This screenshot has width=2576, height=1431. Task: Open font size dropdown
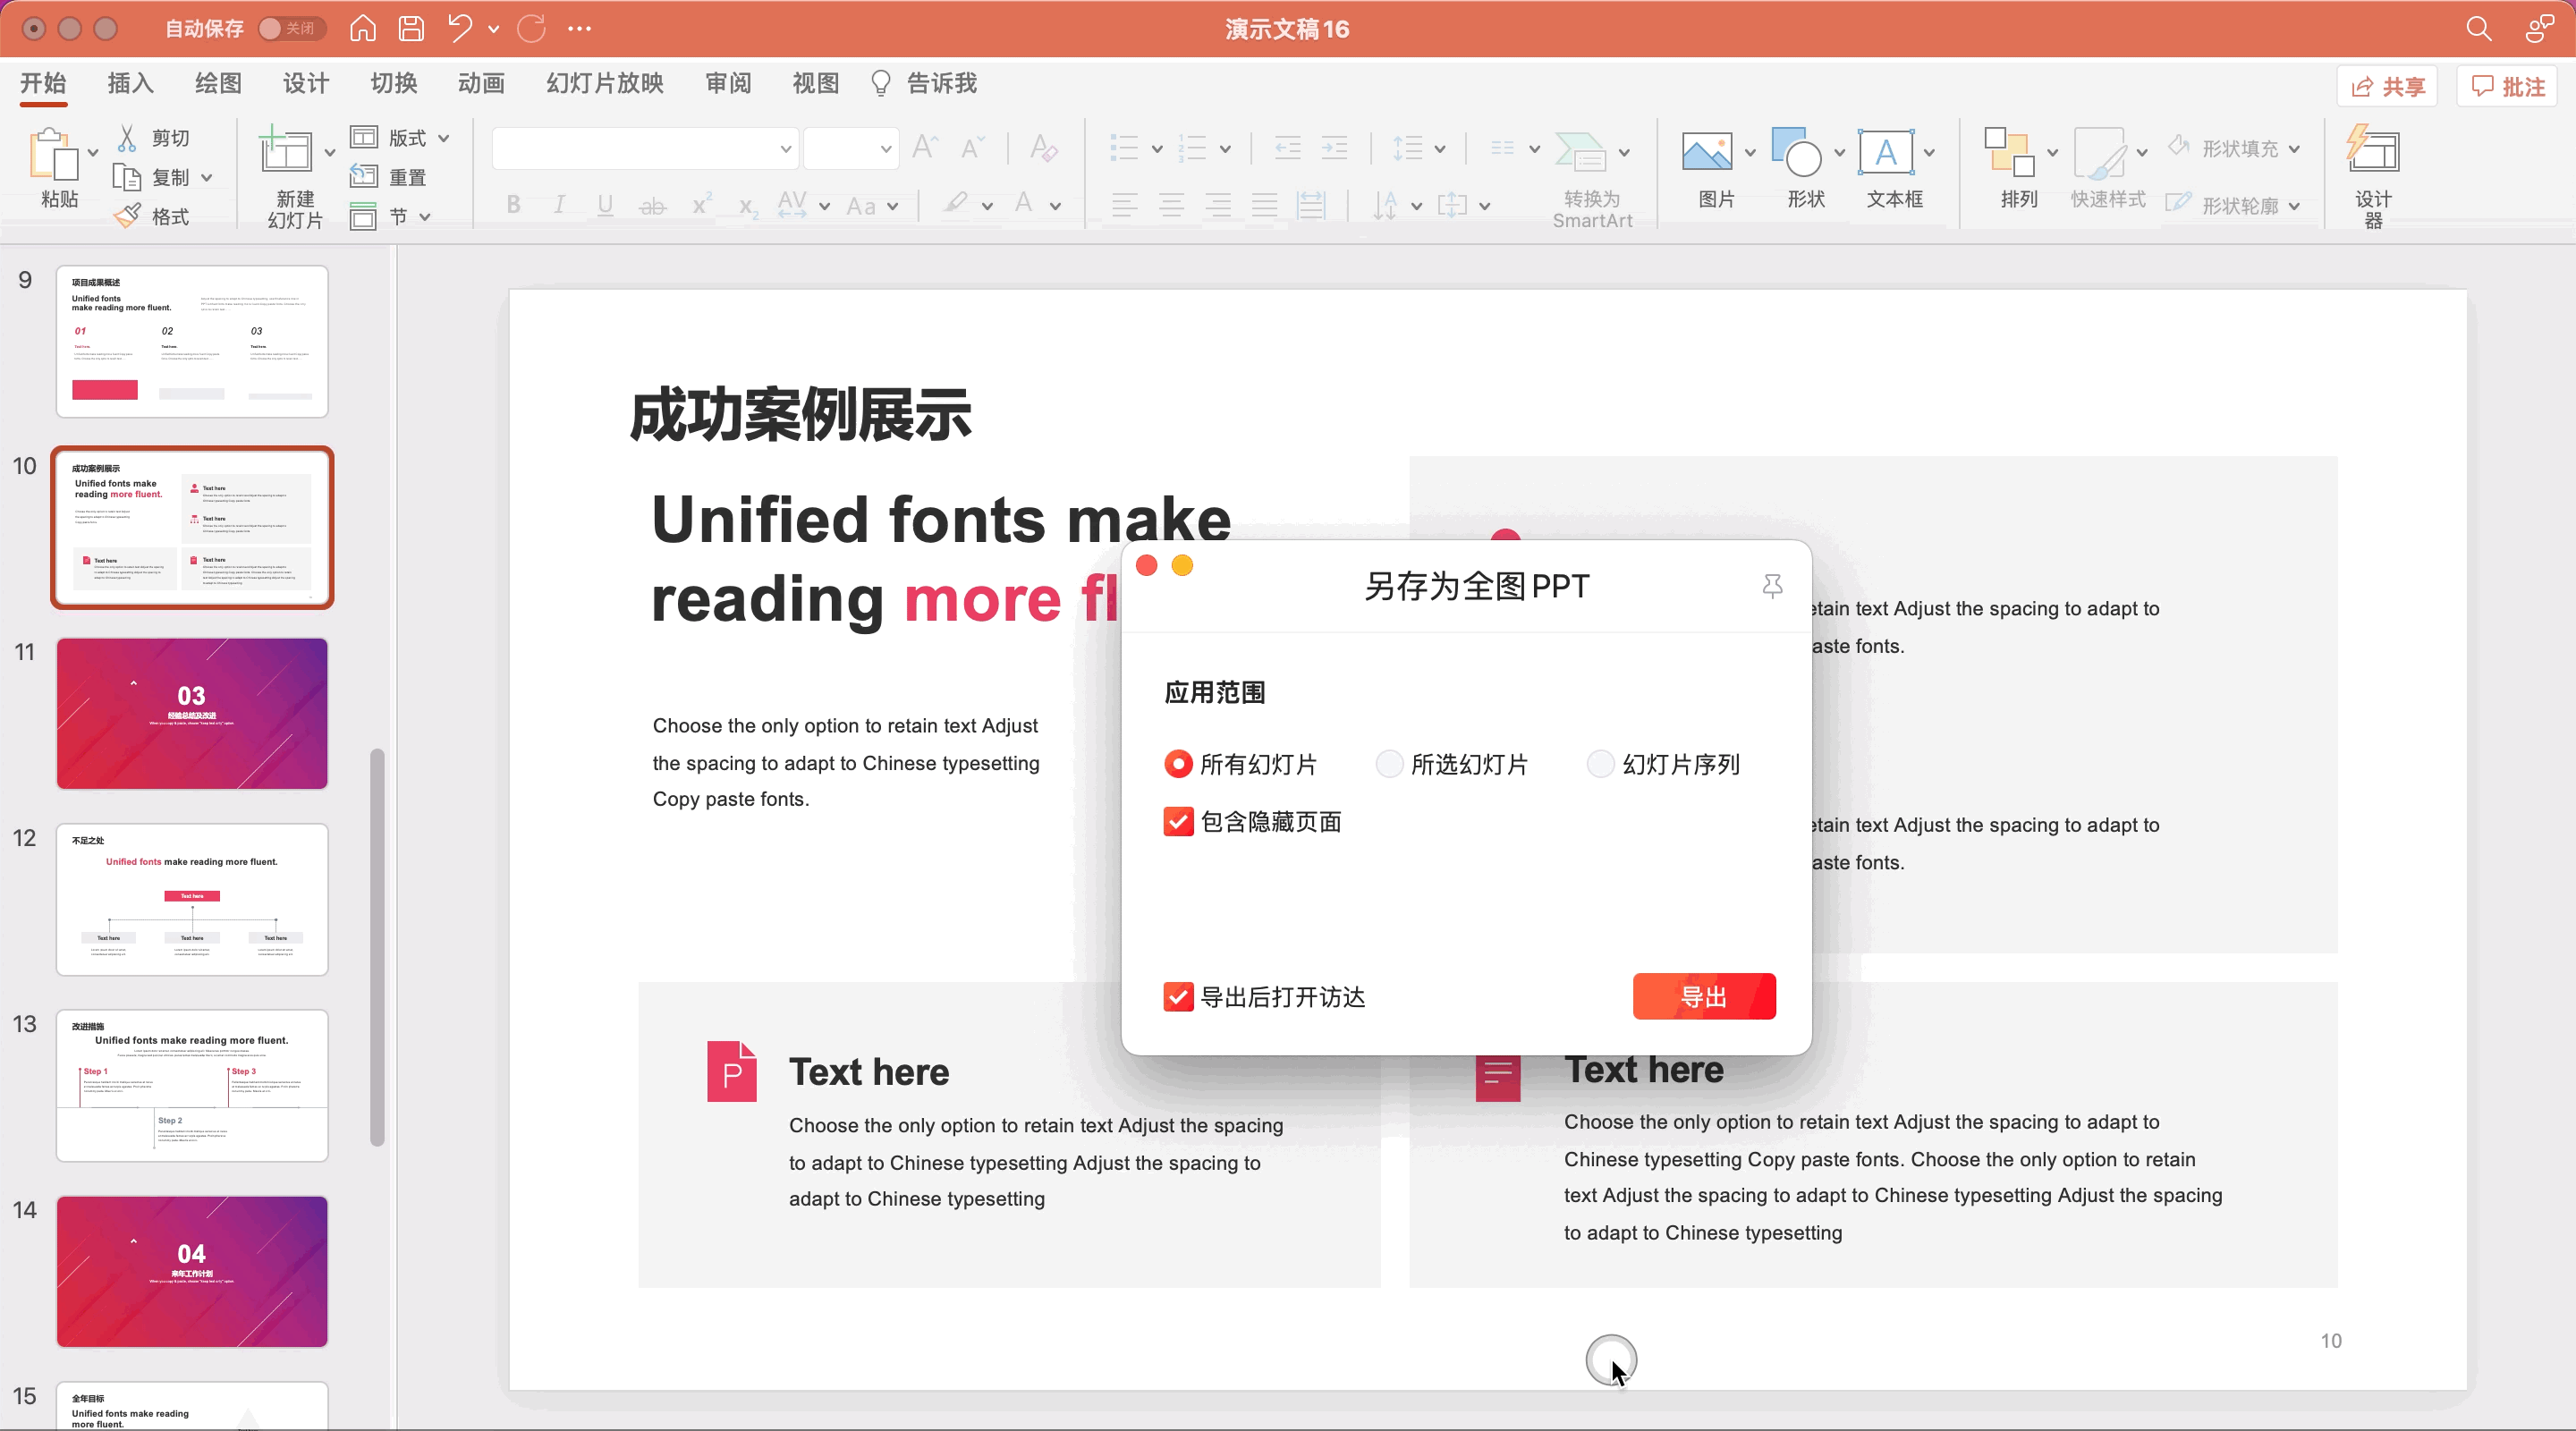point(885,149)
